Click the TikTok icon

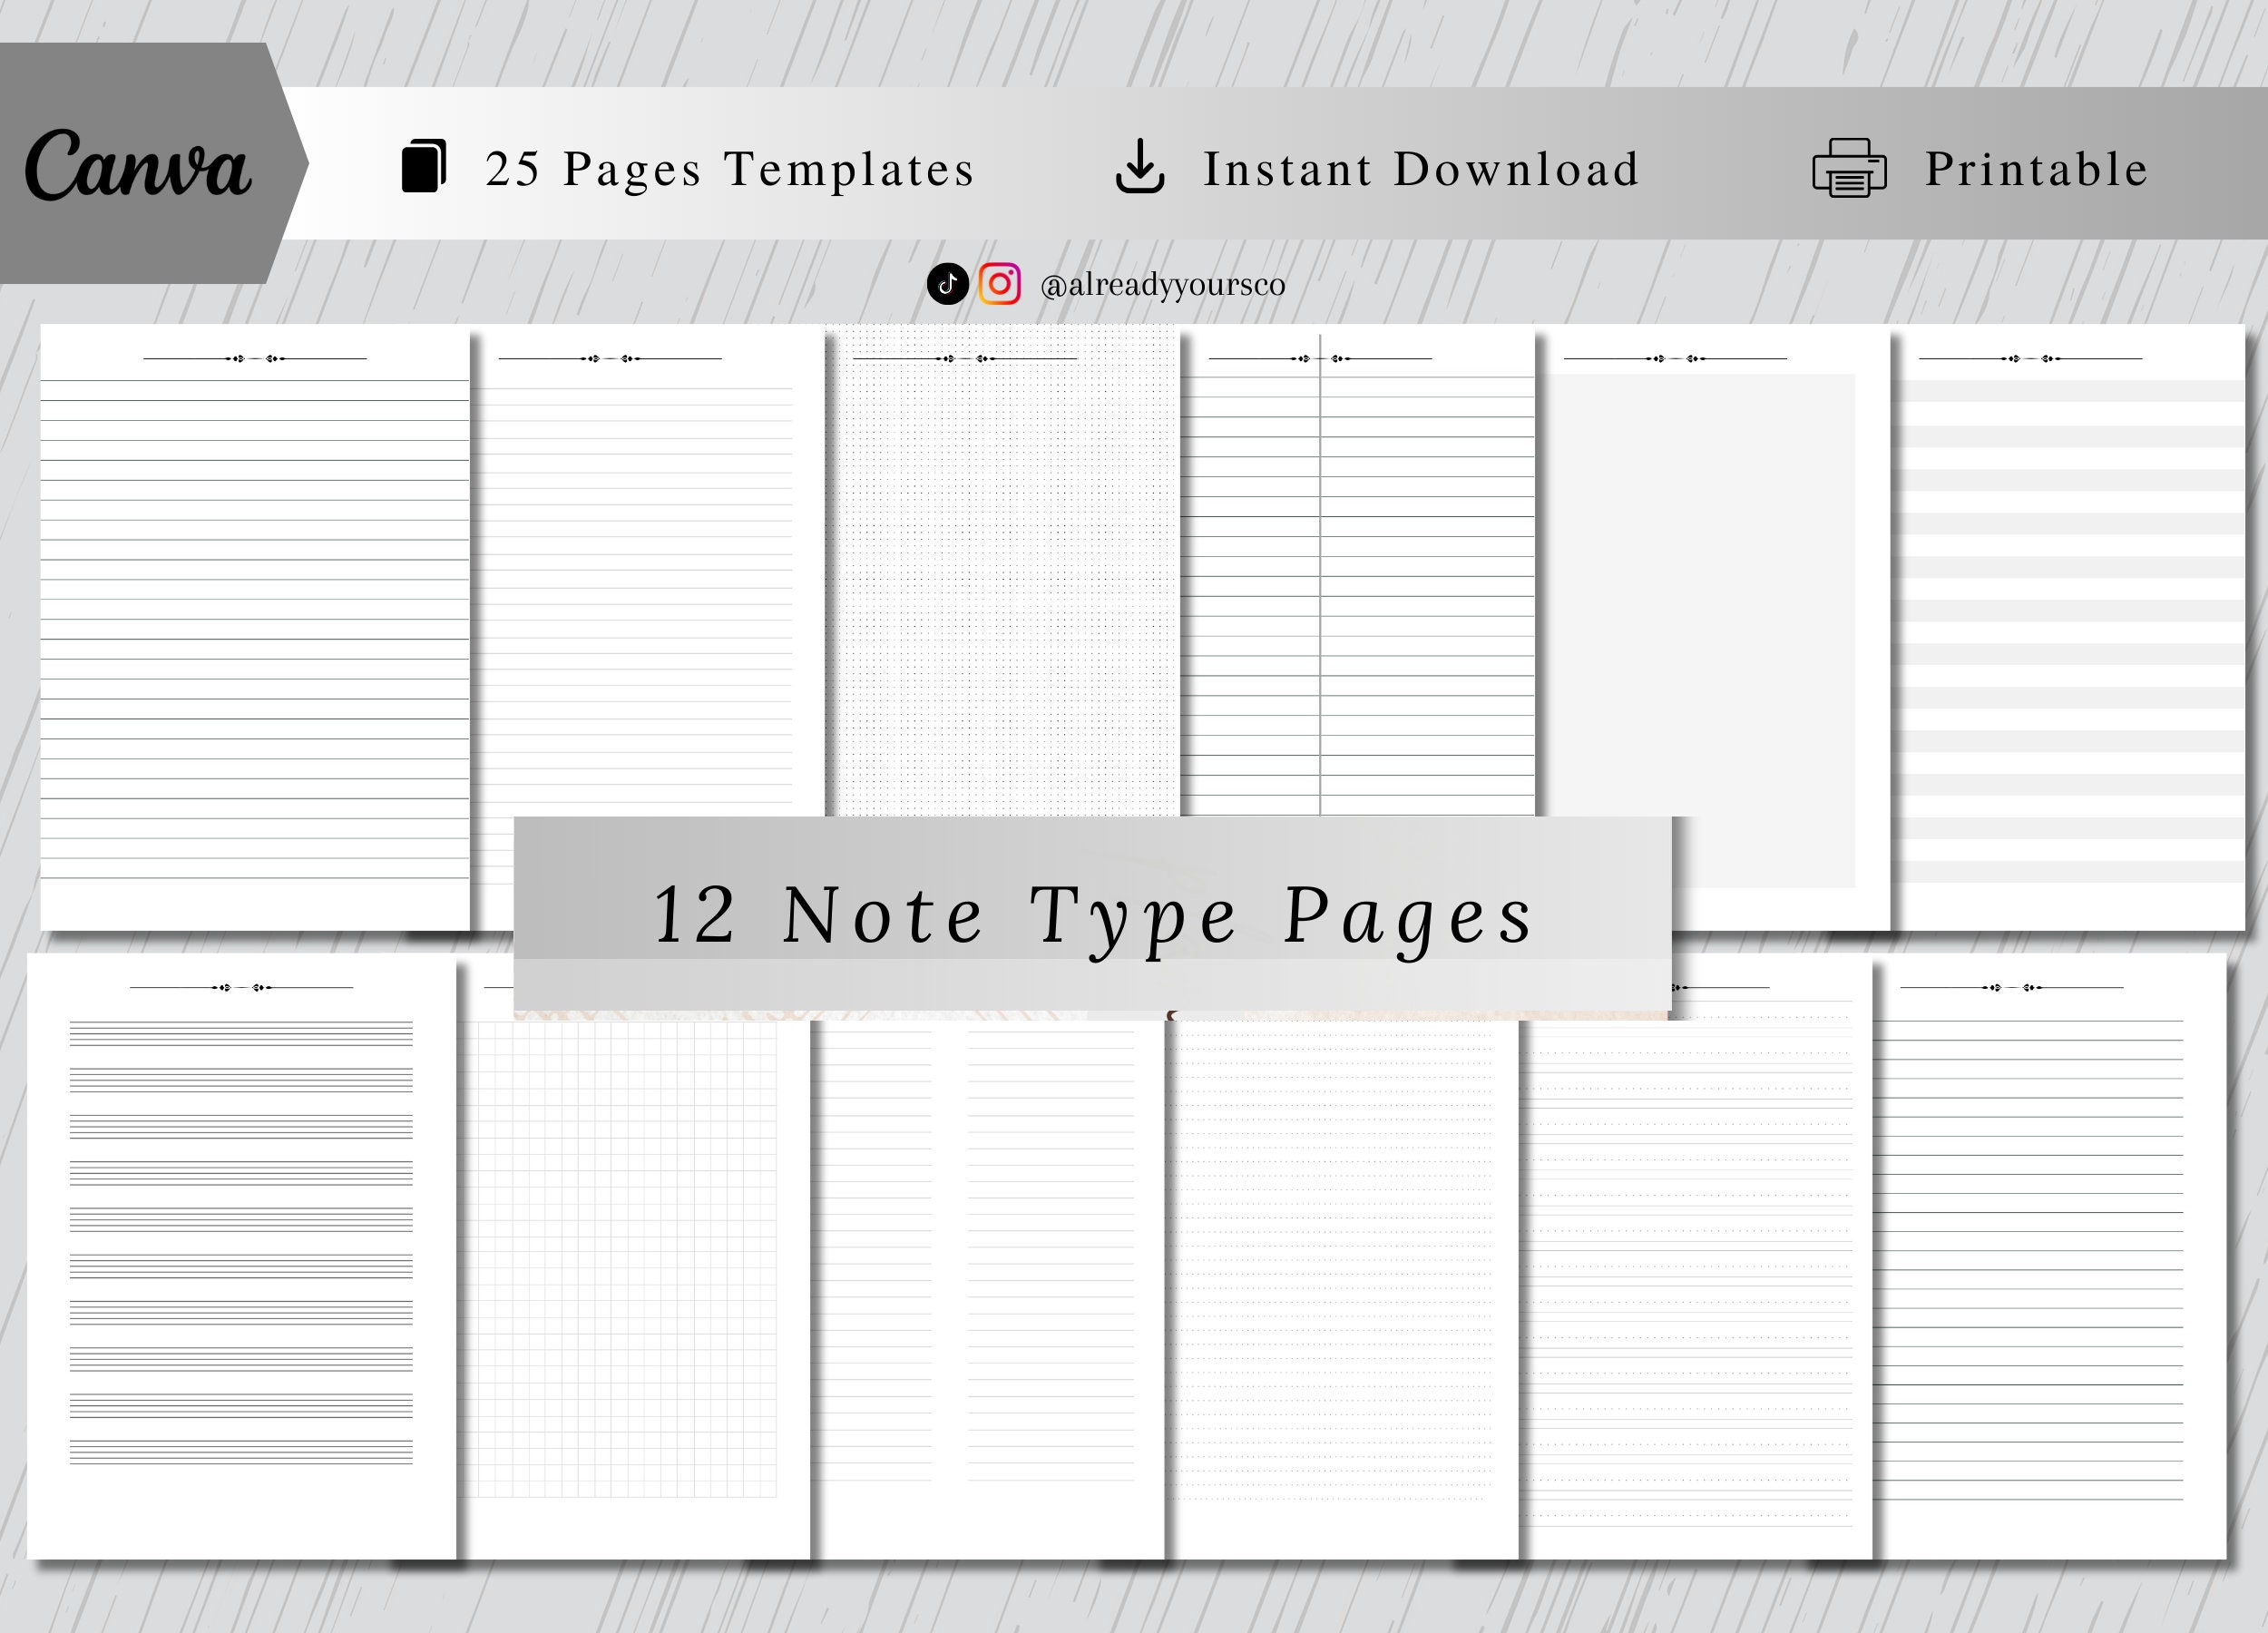click(x=947, y=284)
